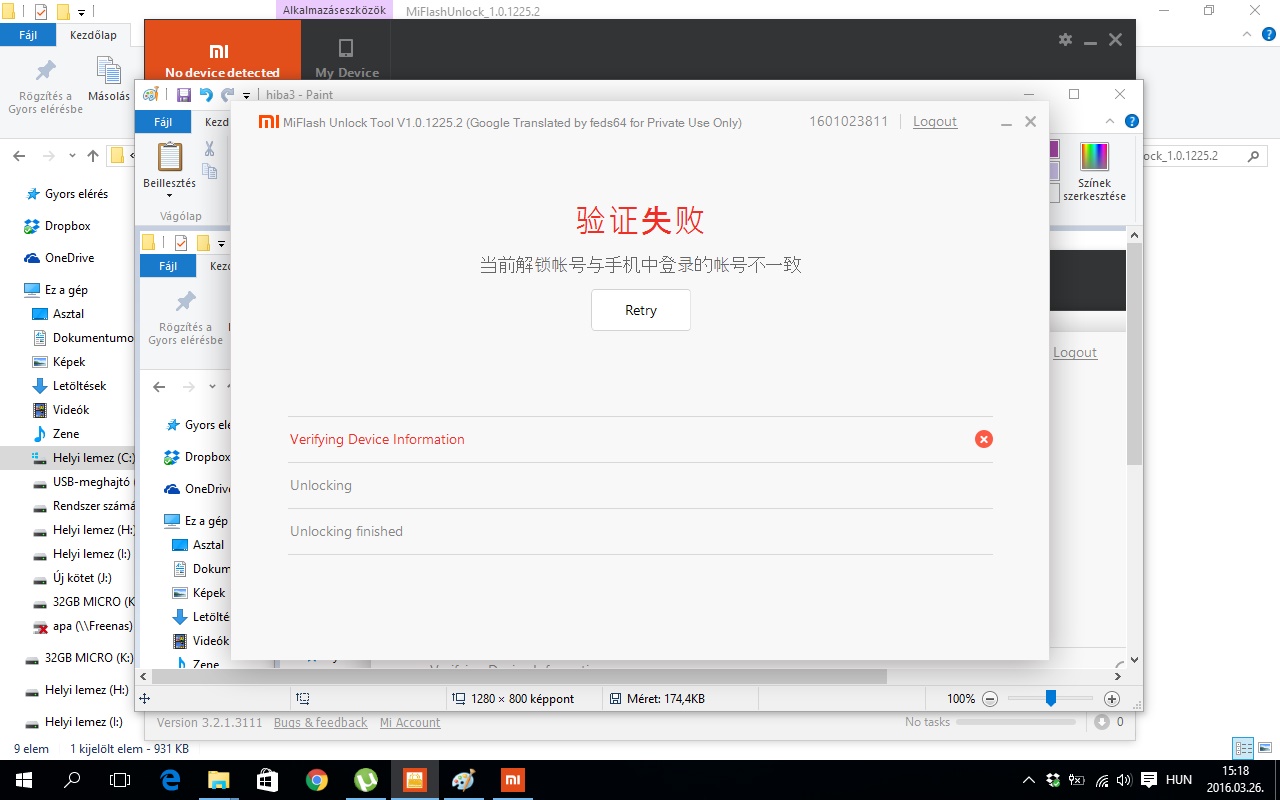
Task: Click Paint's vertical scrollbar thumb
Action: click(x=1134, y=353)
